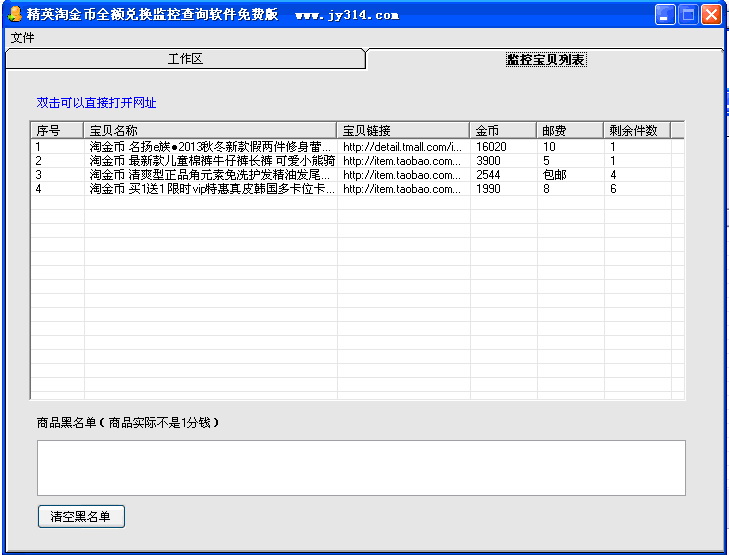Focus the 商品黑名单 text box
The width and height of the screenshot is (729, 555).
[x=361, y=468]
